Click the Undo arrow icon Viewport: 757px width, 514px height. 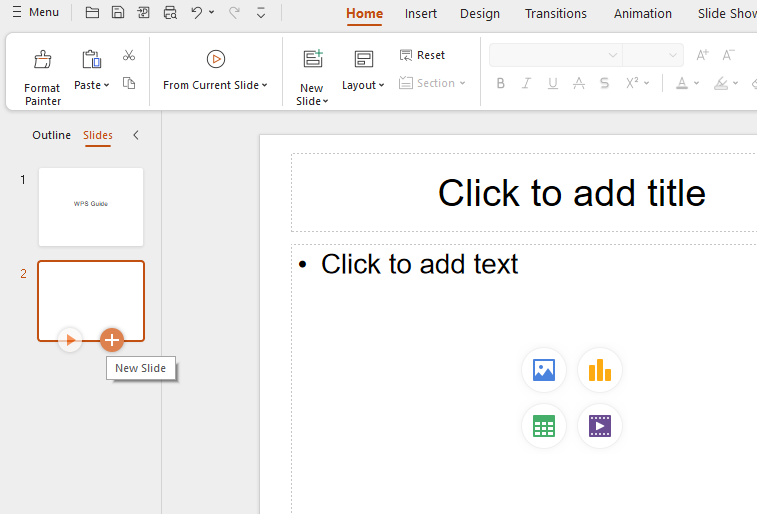coord(197,13)
